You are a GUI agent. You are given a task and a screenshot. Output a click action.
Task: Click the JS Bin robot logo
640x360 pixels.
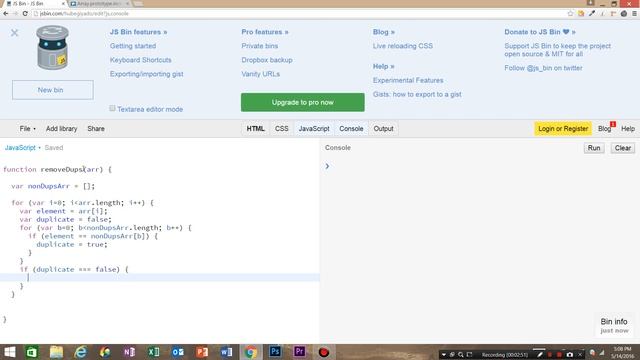pyautogui.click(x=52, y=47)
